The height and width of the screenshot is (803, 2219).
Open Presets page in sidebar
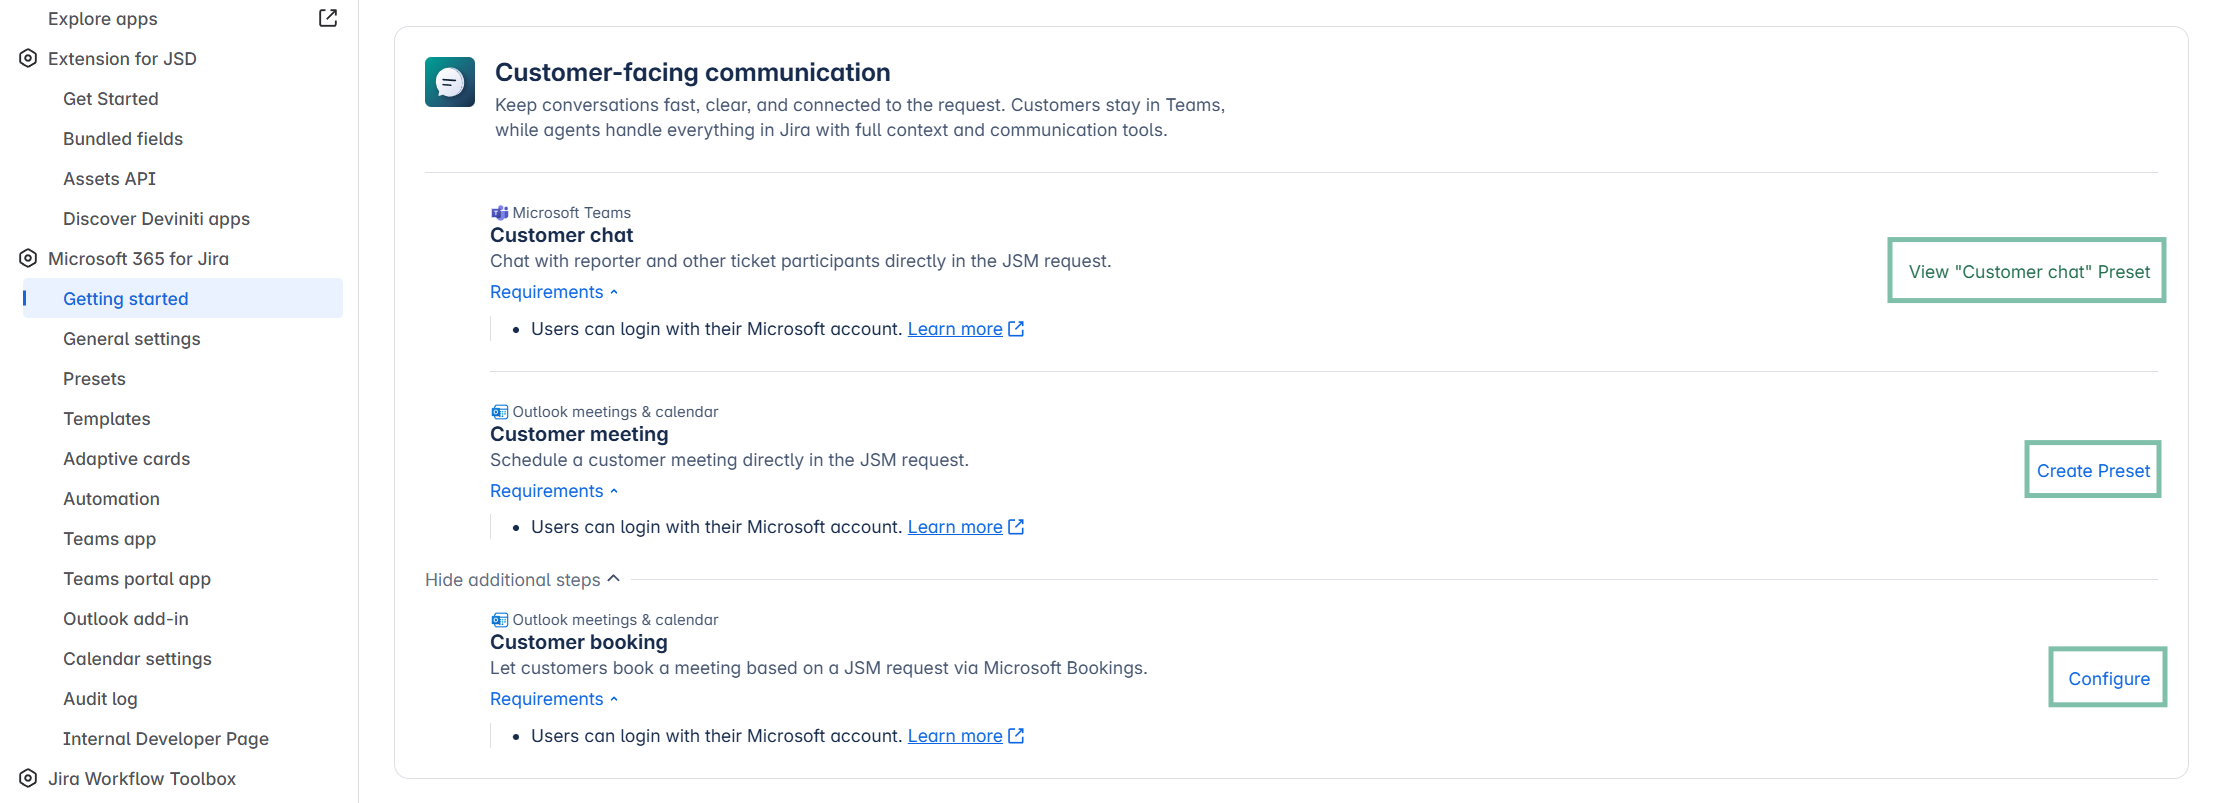click(x=94, y=379)
